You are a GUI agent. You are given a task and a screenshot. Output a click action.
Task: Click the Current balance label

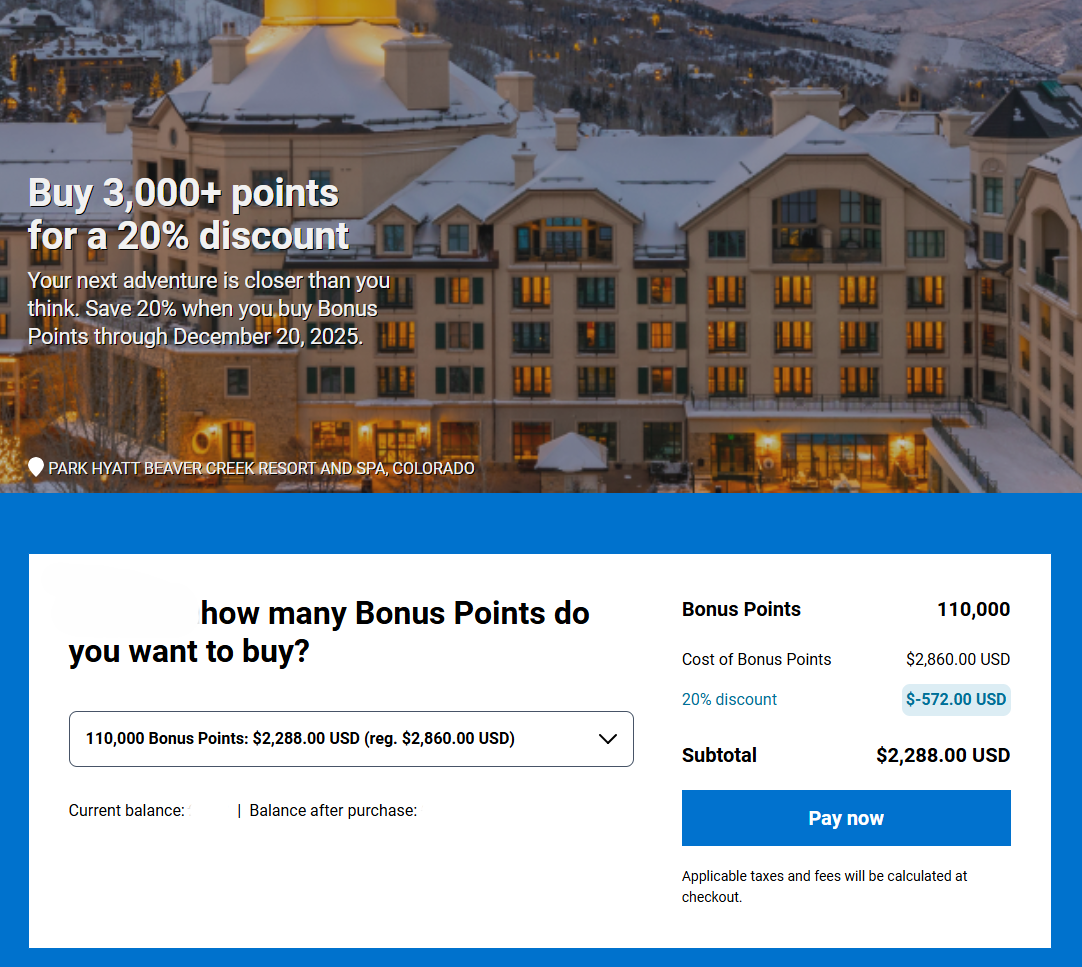tap(124, 810)
